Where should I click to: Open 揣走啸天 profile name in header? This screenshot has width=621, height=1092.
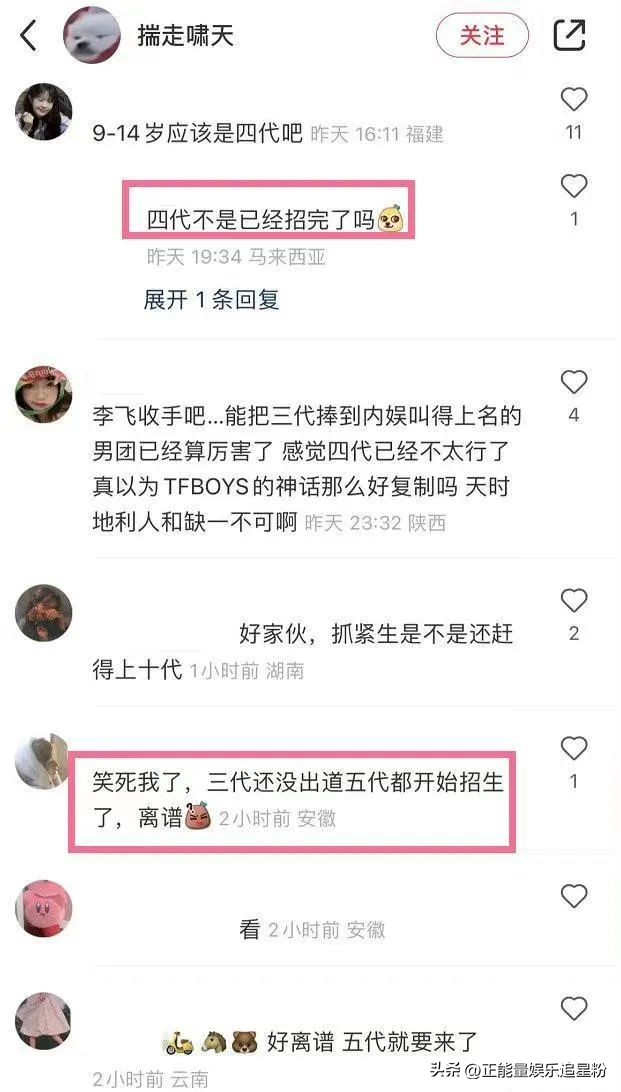pyautogui.click(x=185, y=36)
